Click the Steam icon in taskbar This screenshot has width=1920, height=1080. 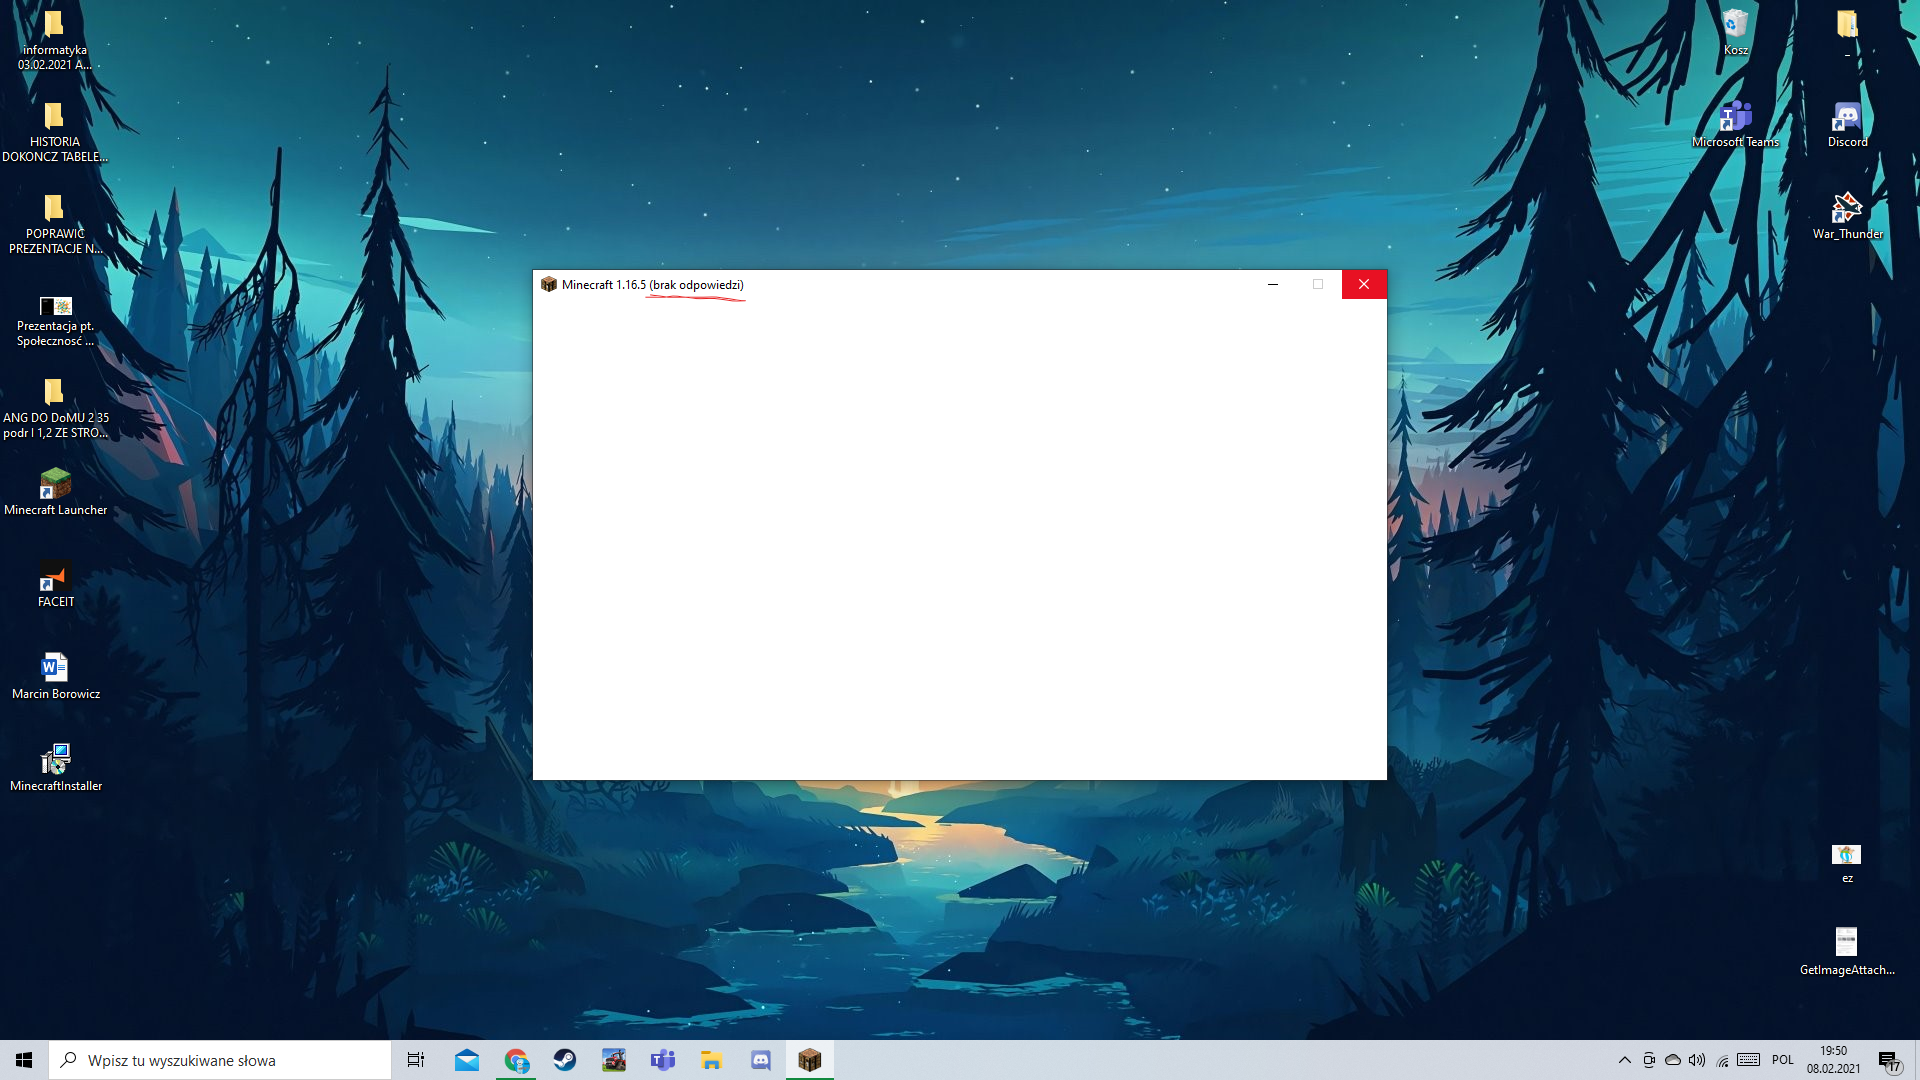[x=565, y=1060]
